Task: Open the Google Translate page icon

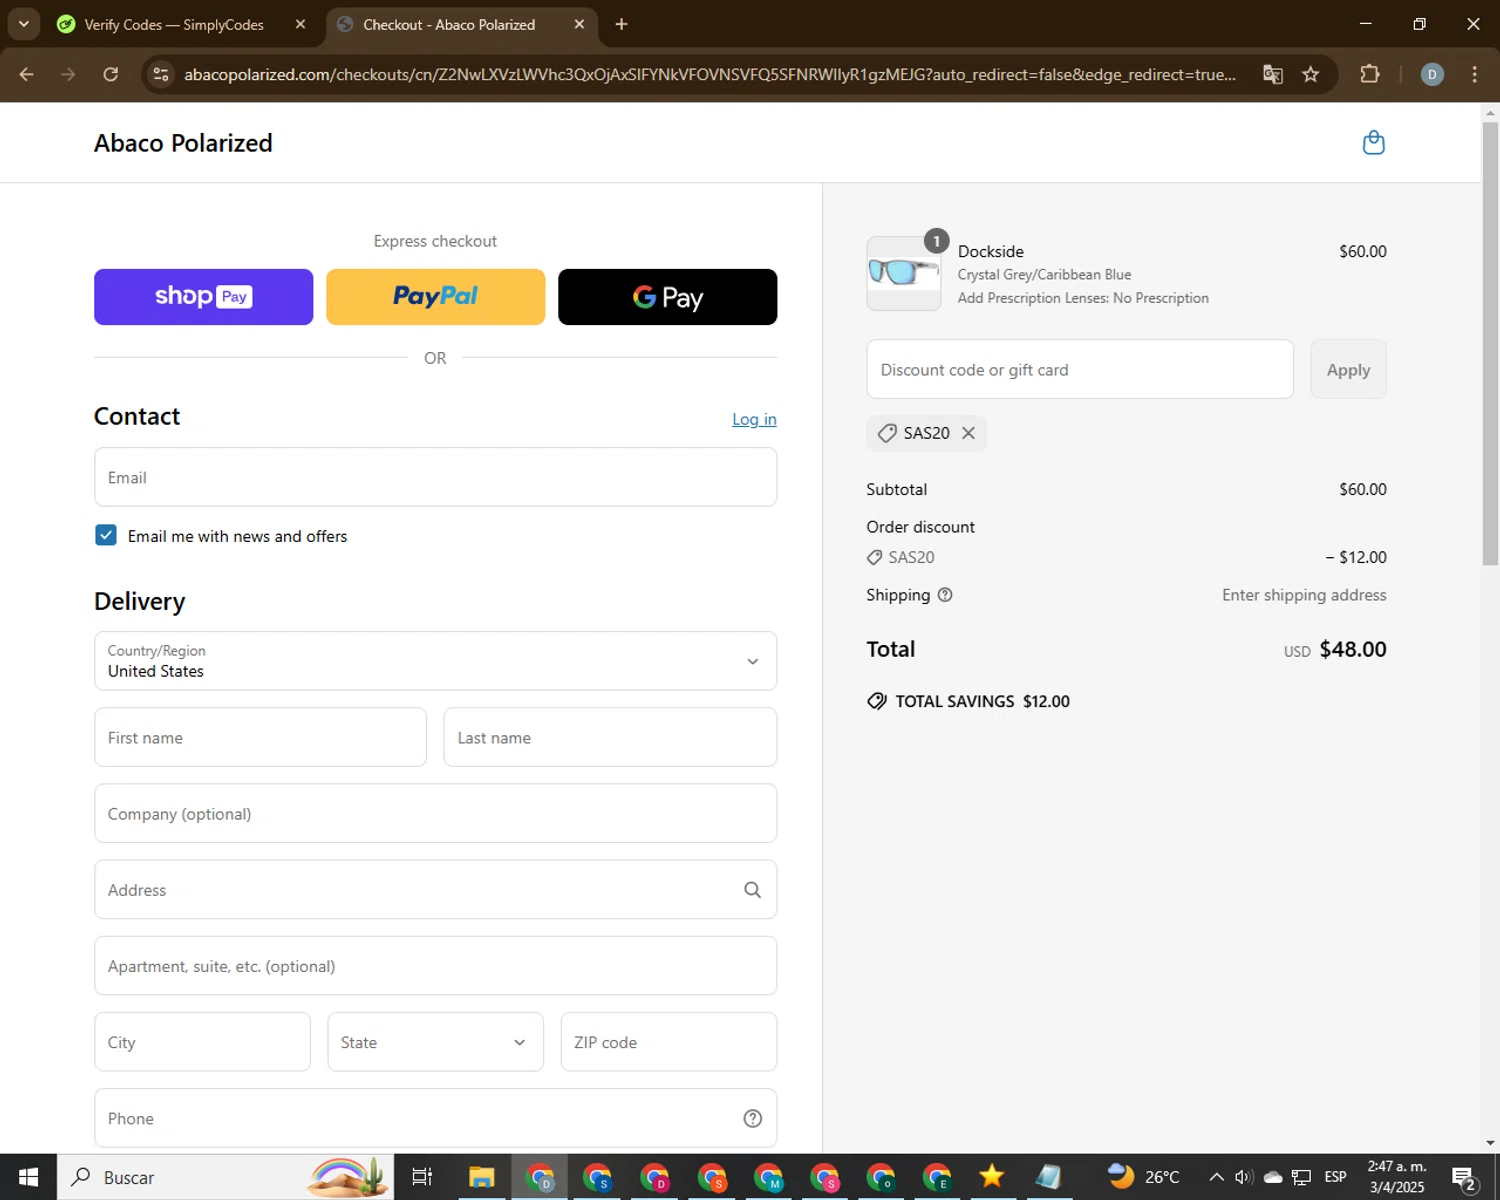Action: point(1273,74)
